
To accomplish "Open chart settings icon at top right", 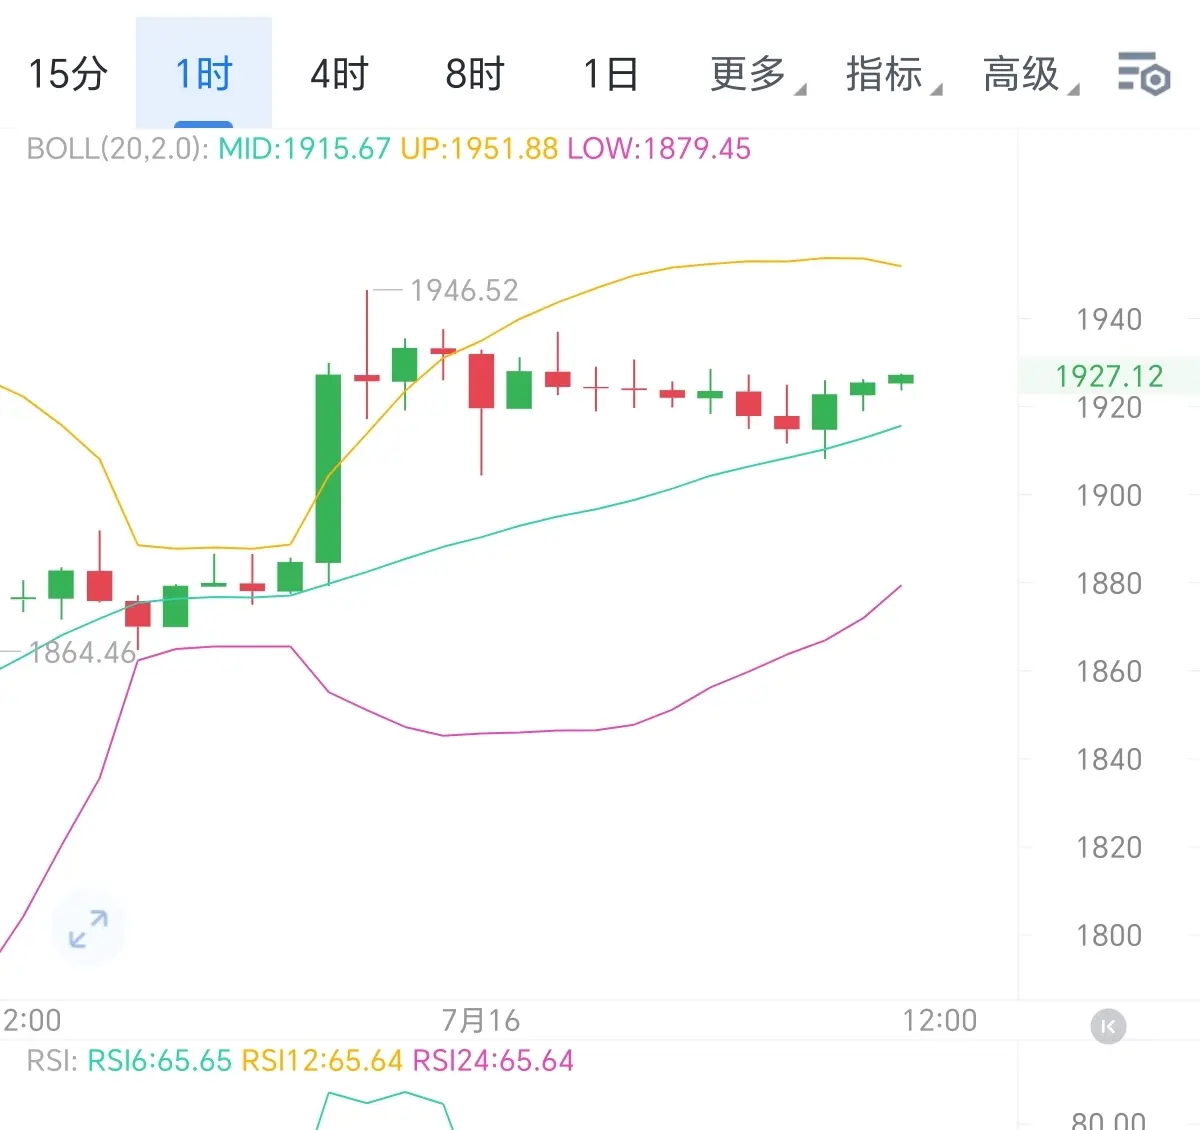I will [1143, 73].
